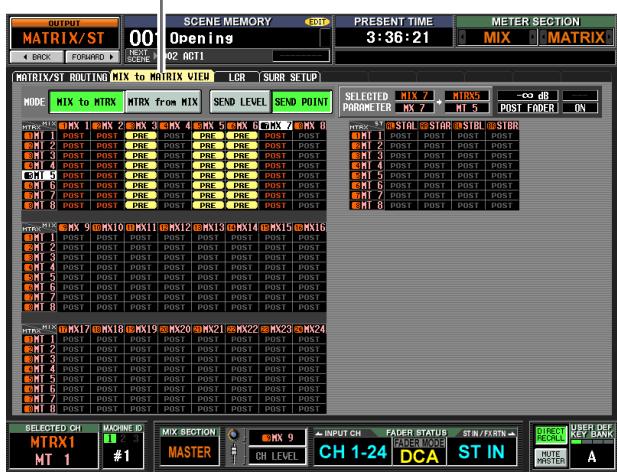Screen dimensions: 617x473
Task: Select the STBR stereo column header
Action: click(x=502, y=126)
